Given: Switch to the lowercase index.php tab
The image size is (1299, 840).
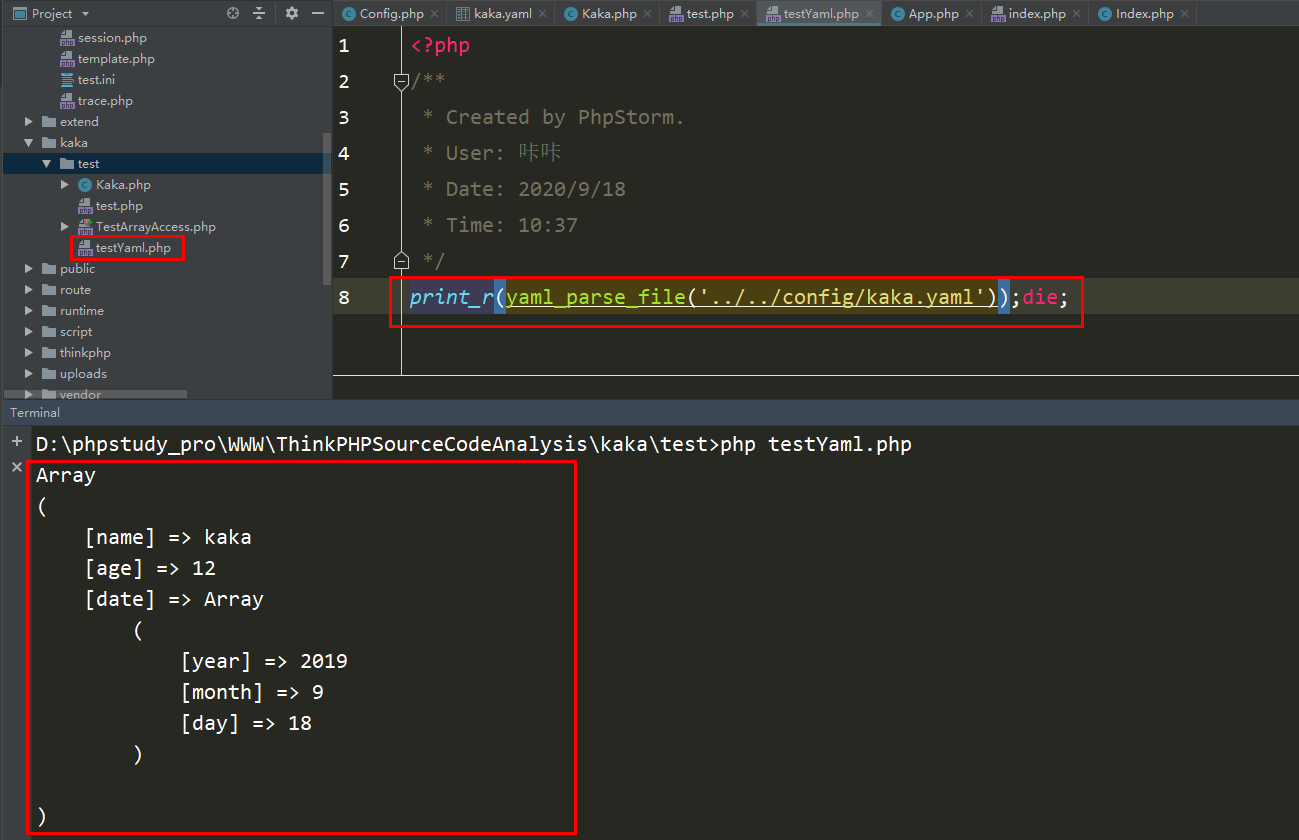Looking at the screenshot, I should pyautogui.click(x=1027, y=14).
